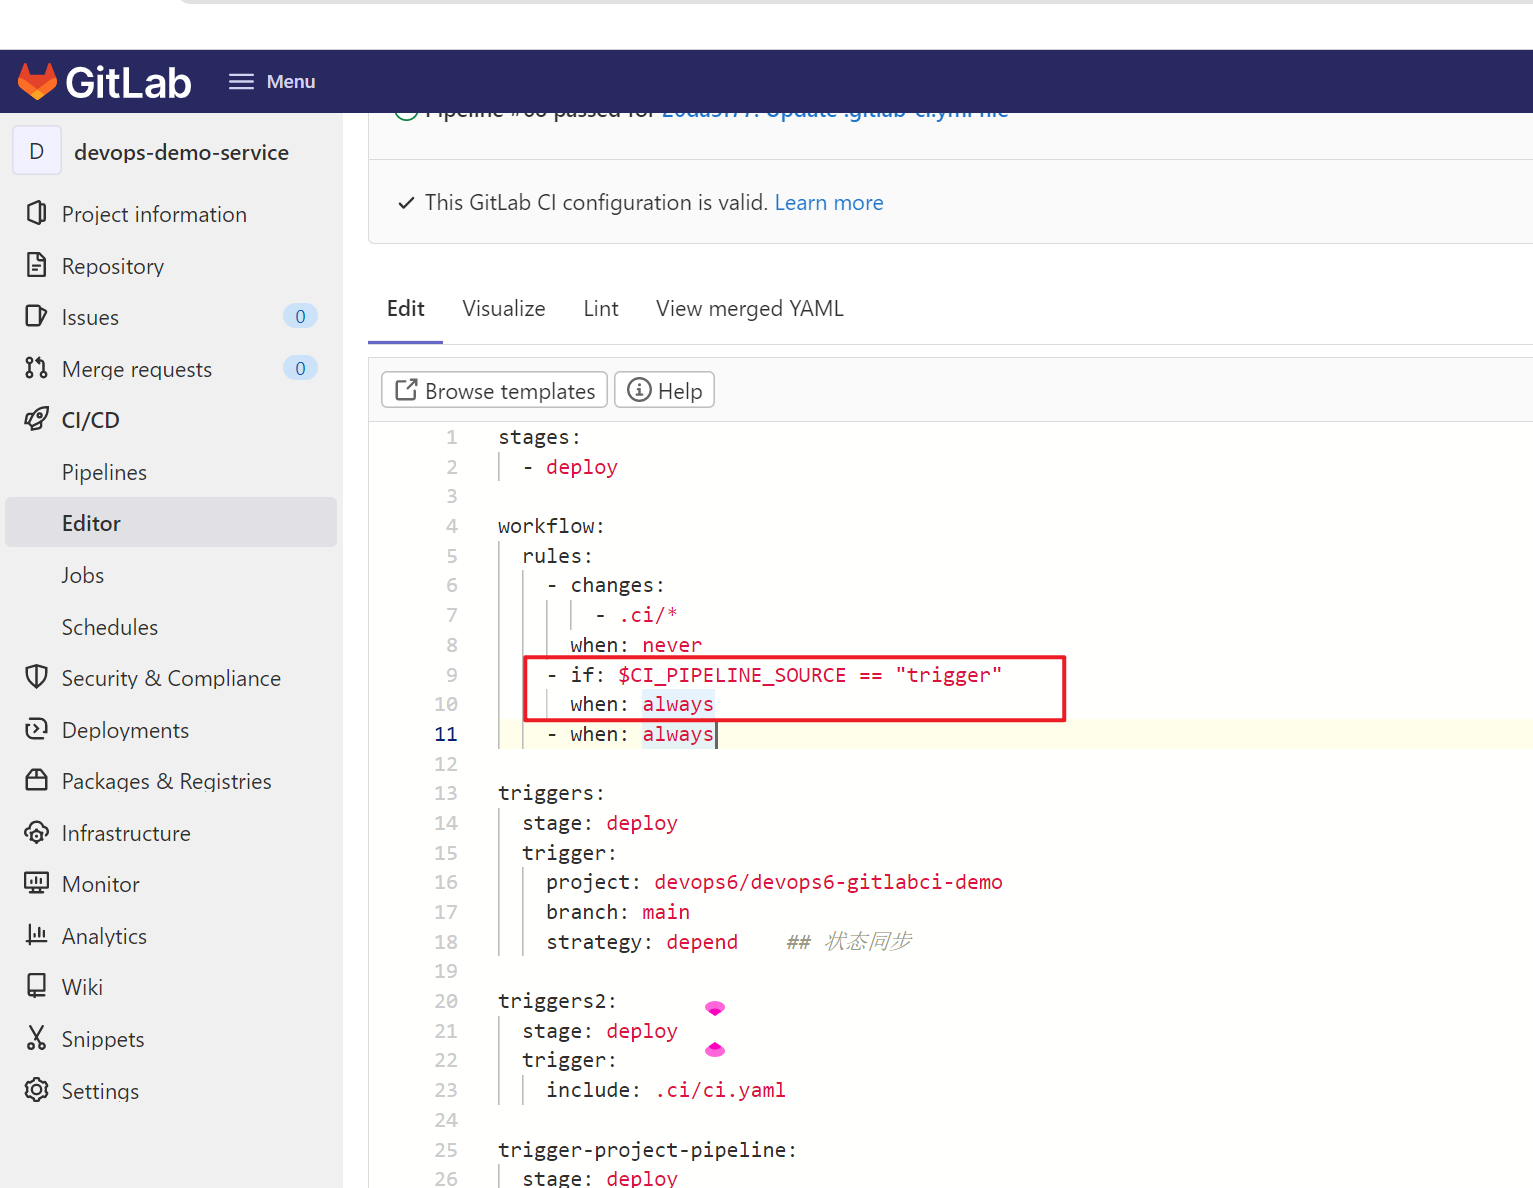The width and height of the screenshot is (1533, 1188).
Task: Open Analytics section
Action: click(104, 936)
